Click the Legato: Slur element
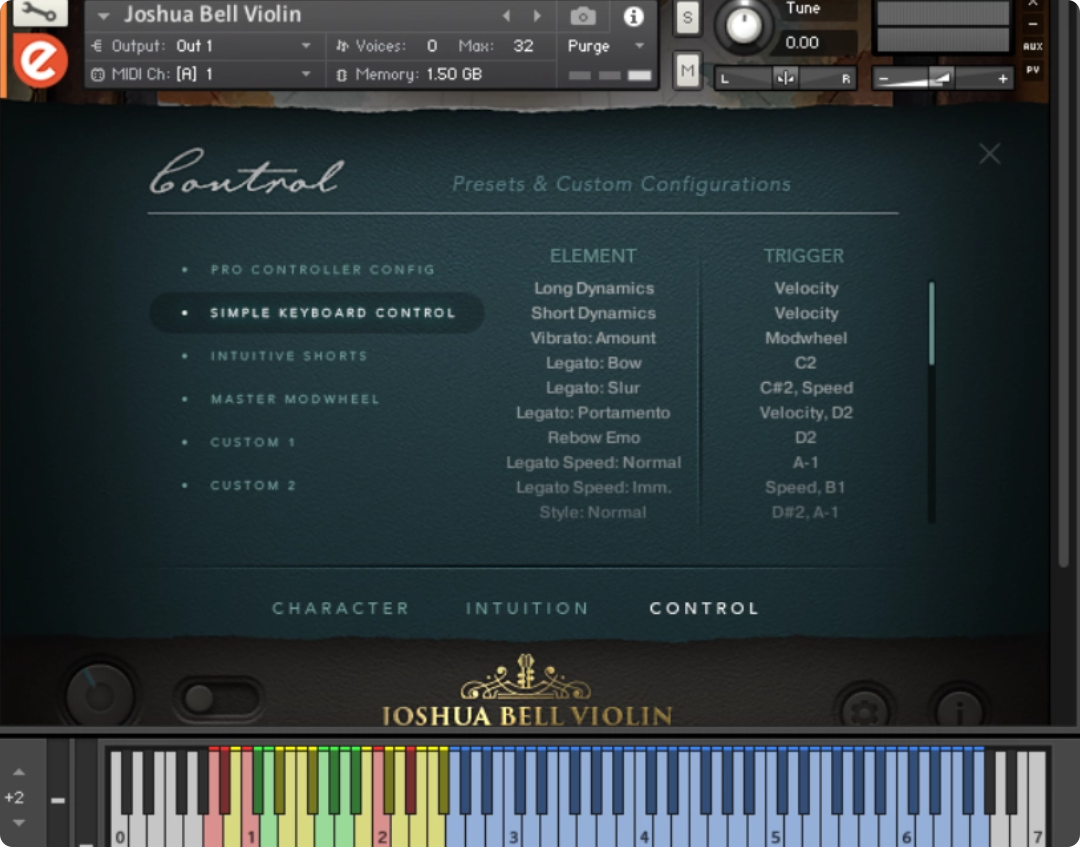The width and height of the screenshot is (1080, 847). [x=594, y=388]
